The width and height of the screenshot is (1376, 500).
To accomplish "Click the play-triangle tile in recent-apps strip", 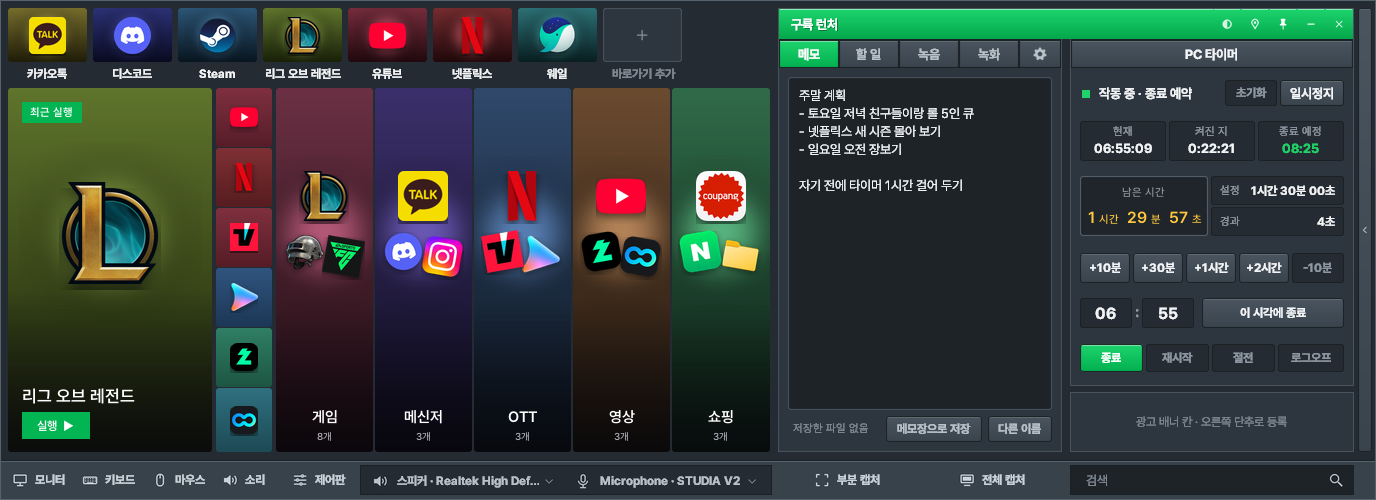I will (244, 298).
